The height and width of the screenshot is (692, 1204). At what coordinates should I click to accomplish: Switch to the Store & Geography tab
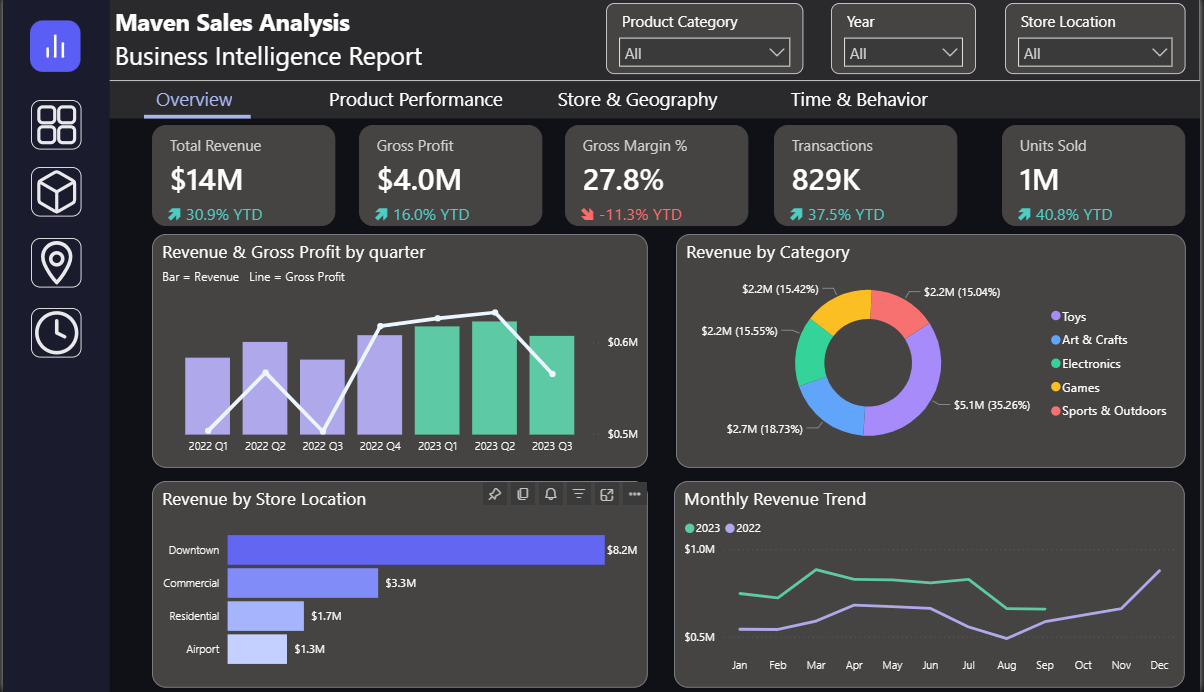tap(638, 99)
